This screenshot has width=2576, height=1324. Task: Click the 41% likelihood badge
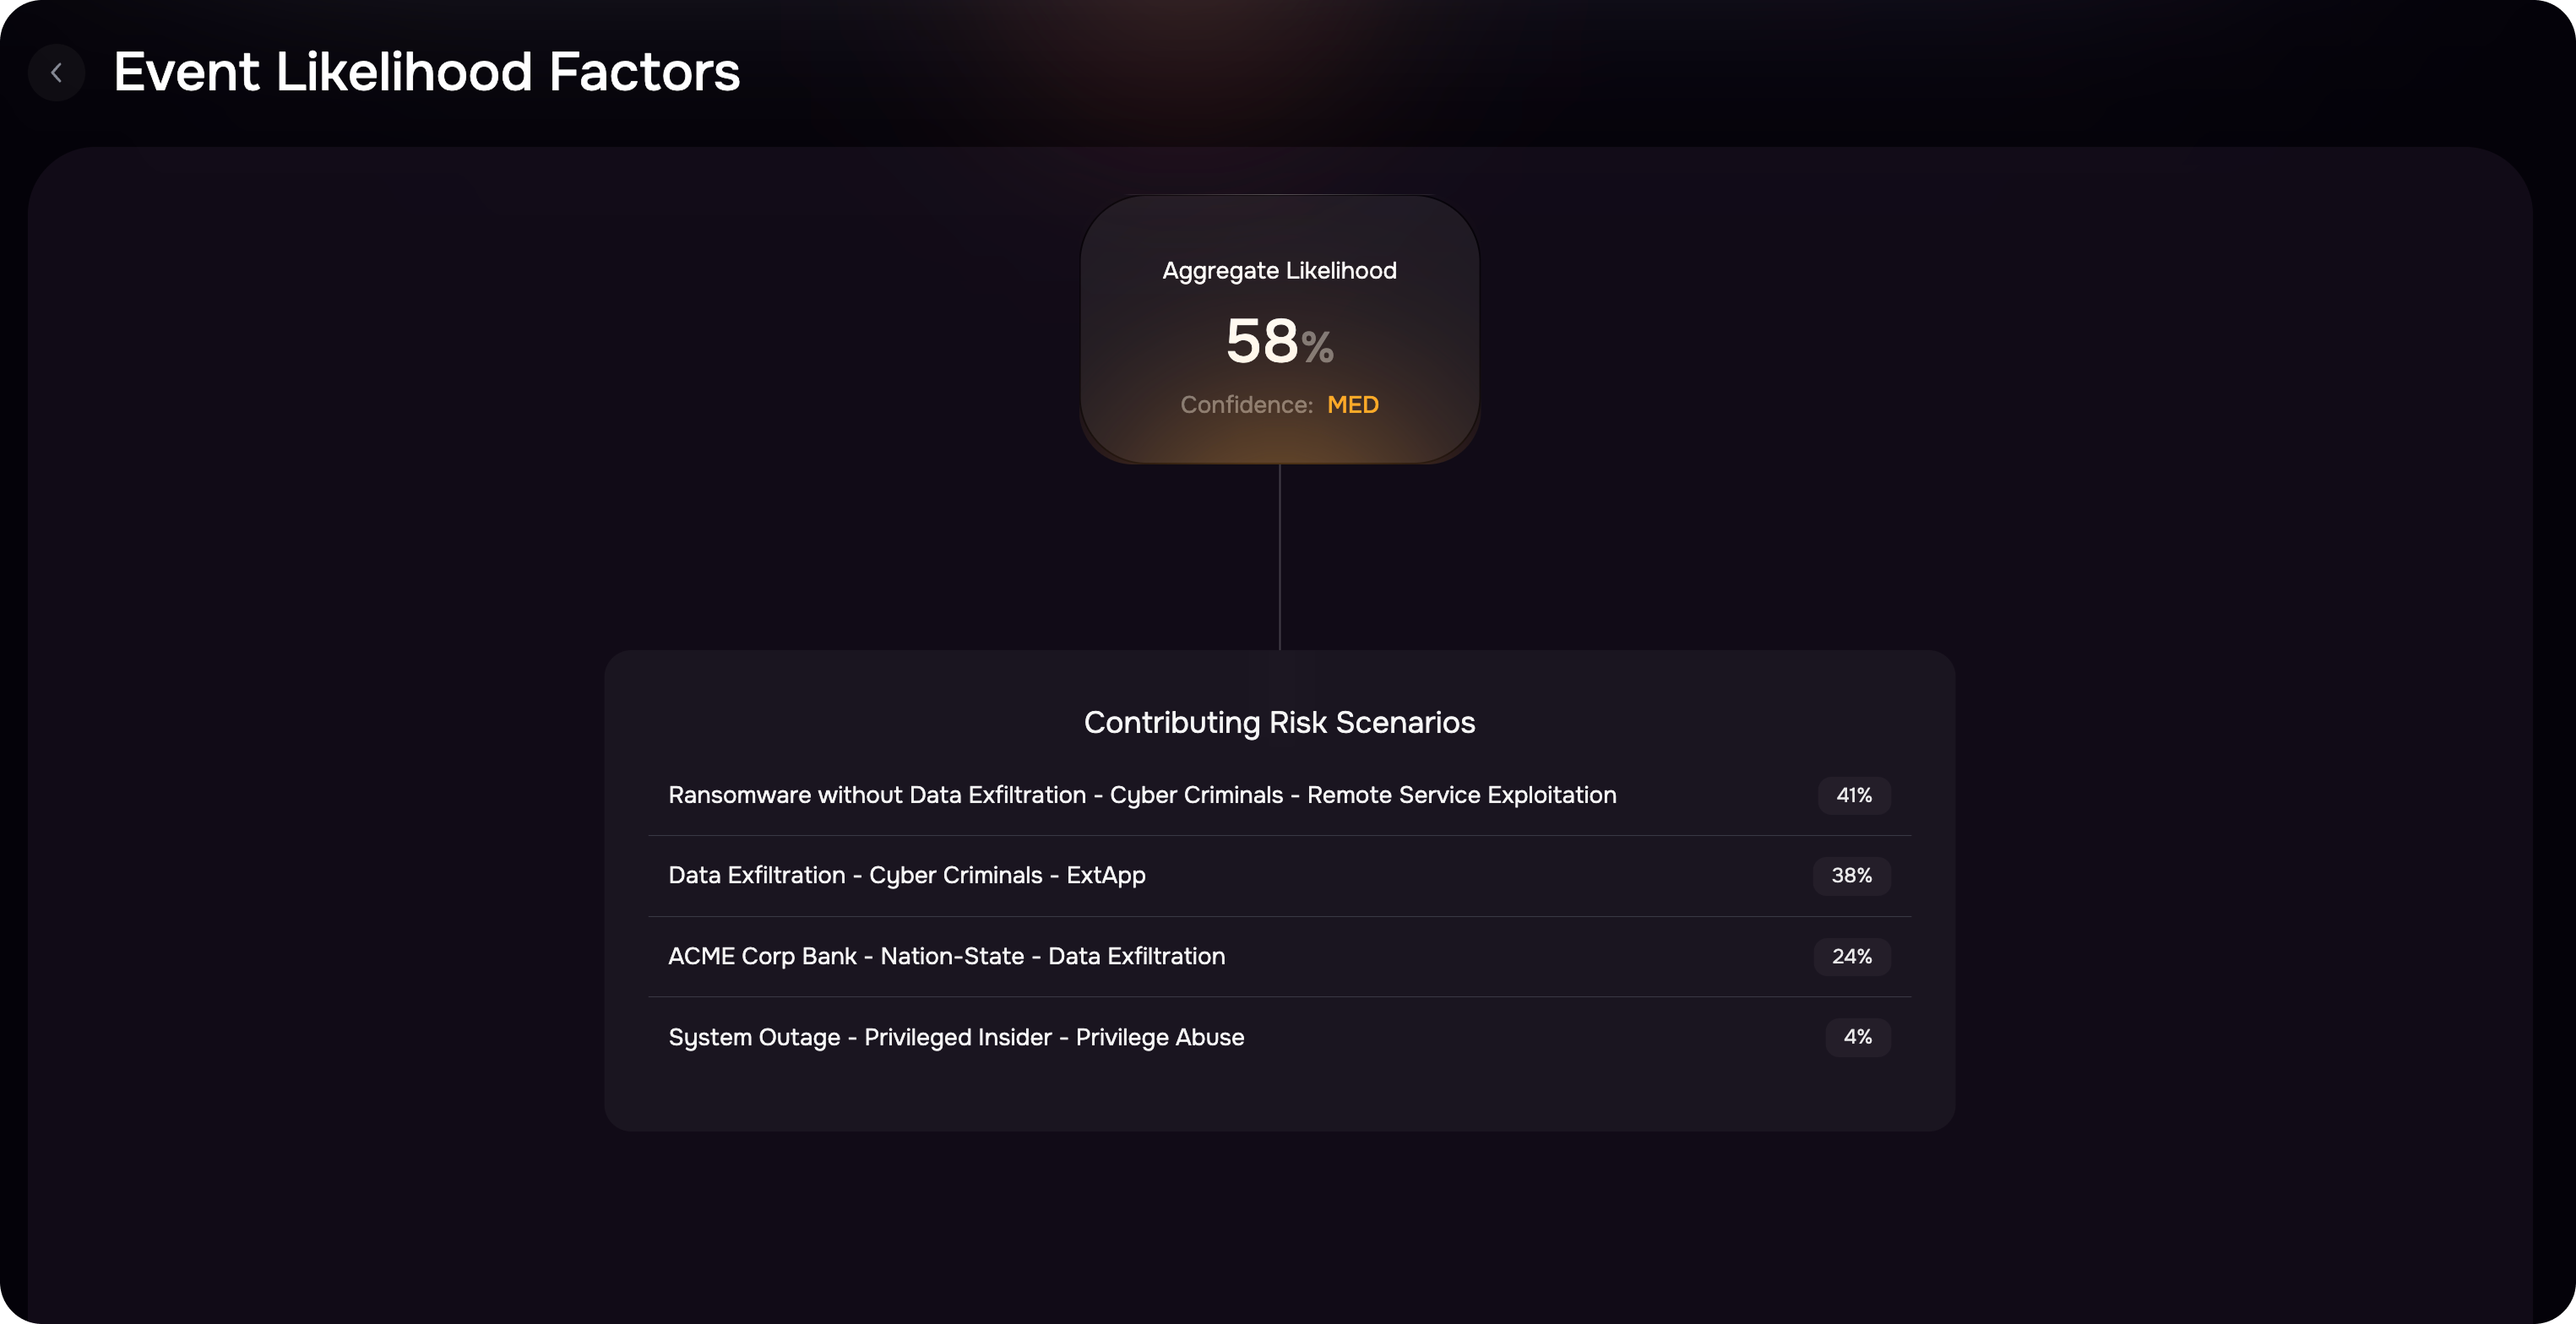point(1853,795)
